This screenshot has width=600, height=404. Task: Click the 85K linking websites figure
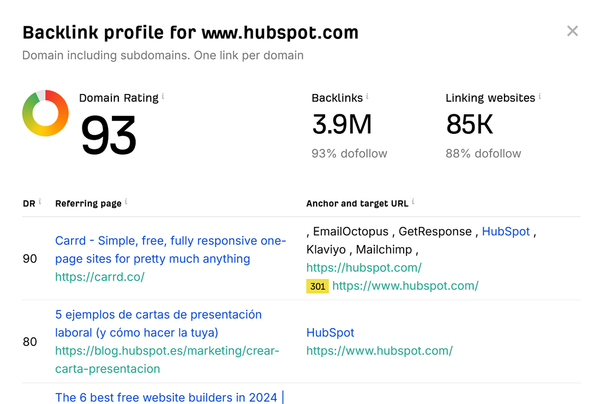pos(469,124)
